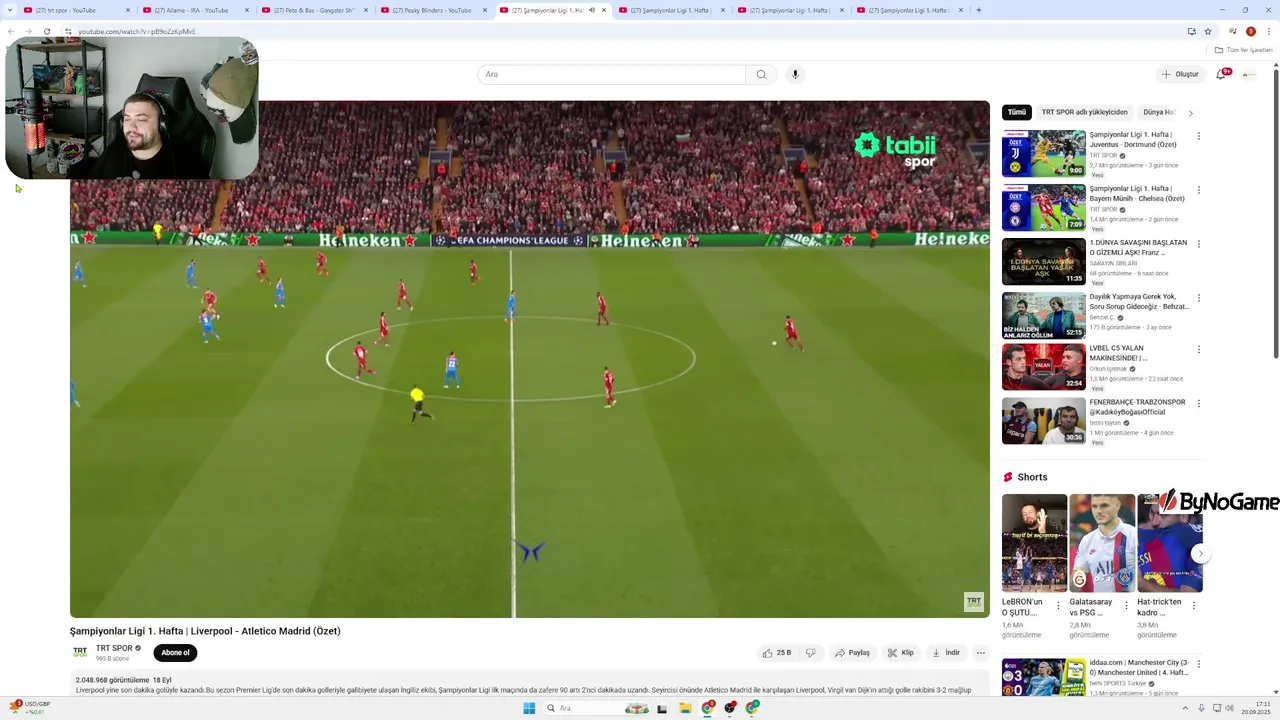Open options menu for Juventus - Dortmund video

pyautogui.click(x=1199, y=136)
